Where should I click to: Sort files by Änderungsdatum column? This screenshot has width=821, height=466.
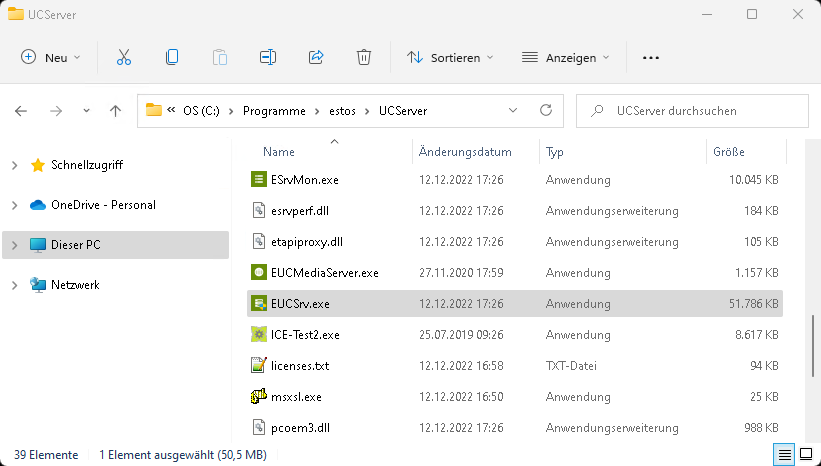[x=465, y=152]
